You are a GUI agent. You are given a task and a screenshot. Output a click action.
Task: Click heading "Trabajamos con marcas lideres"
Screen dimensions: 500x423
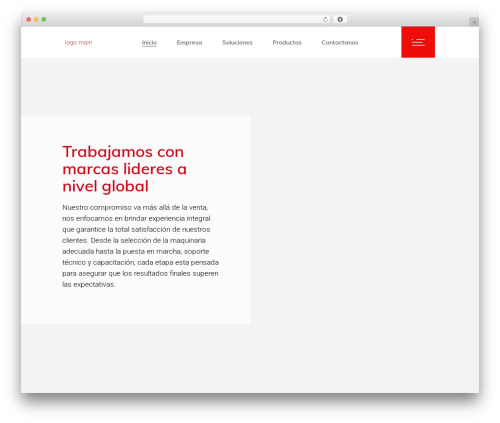coord(124,169)
